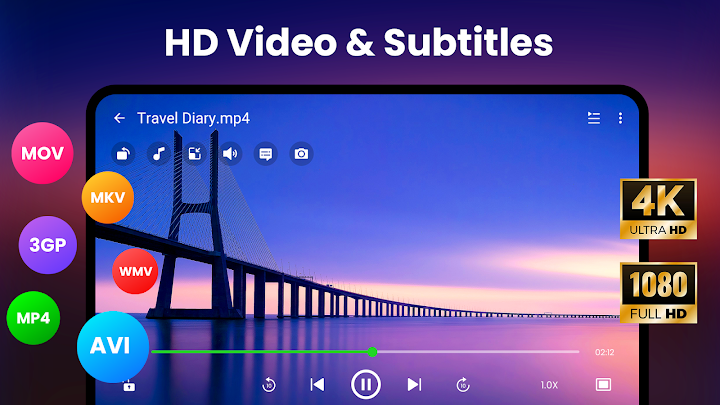Click the Travel Diary.mp4 title
Image resolution: width=720 pixels, height=405 pixels.
pos(193,118)
